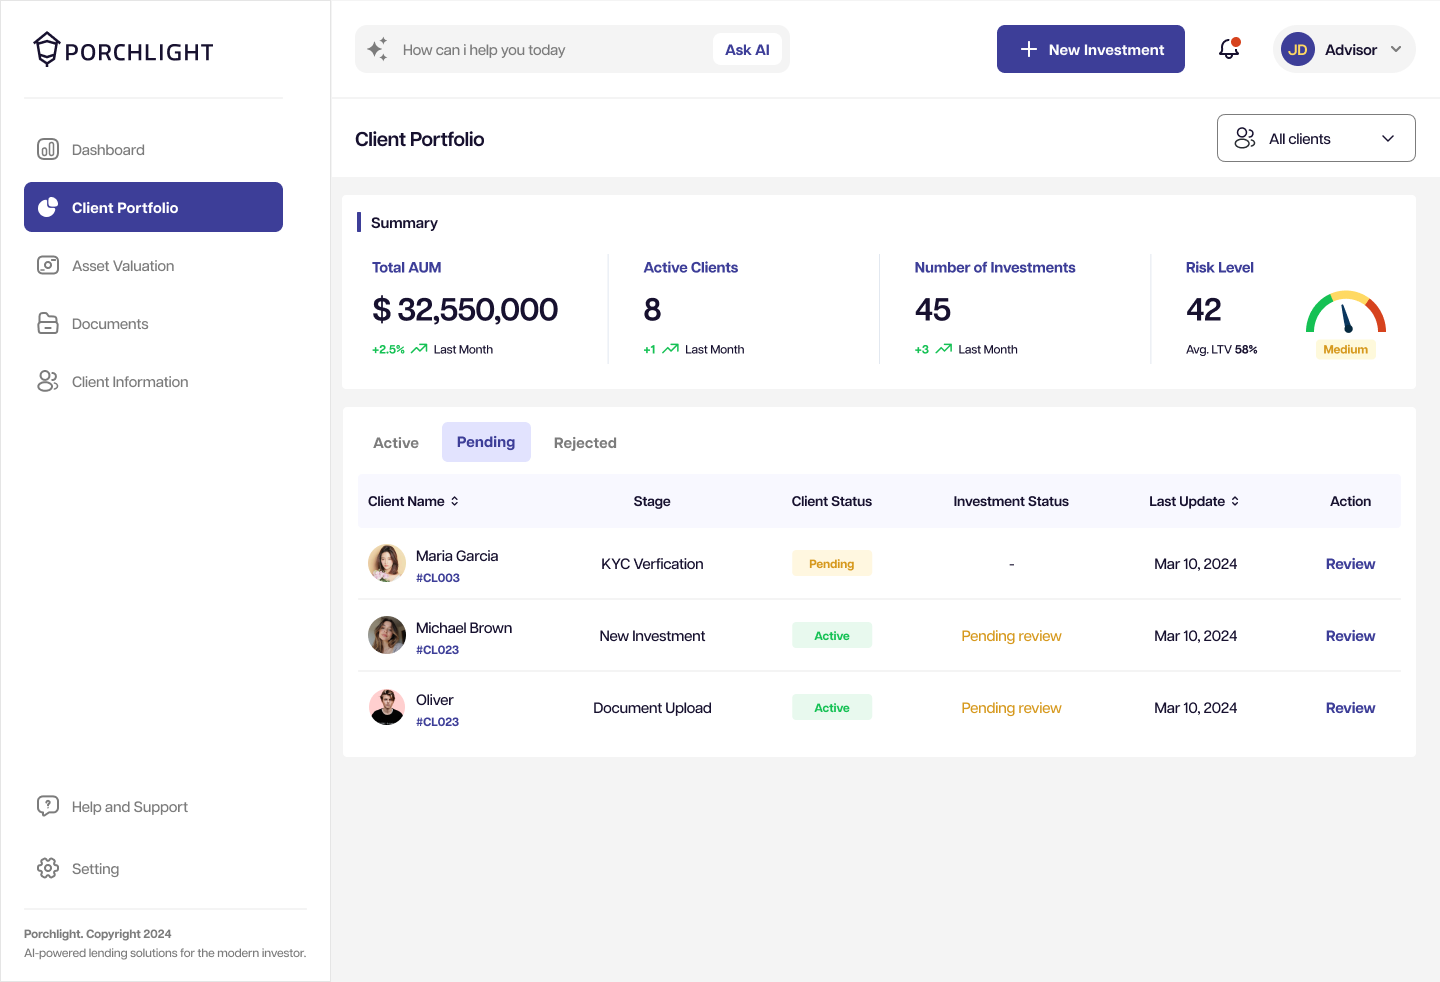The height and width of the screenshot is (982, 1440).
Task: Click the AI help input field
Action: [550, 50]
